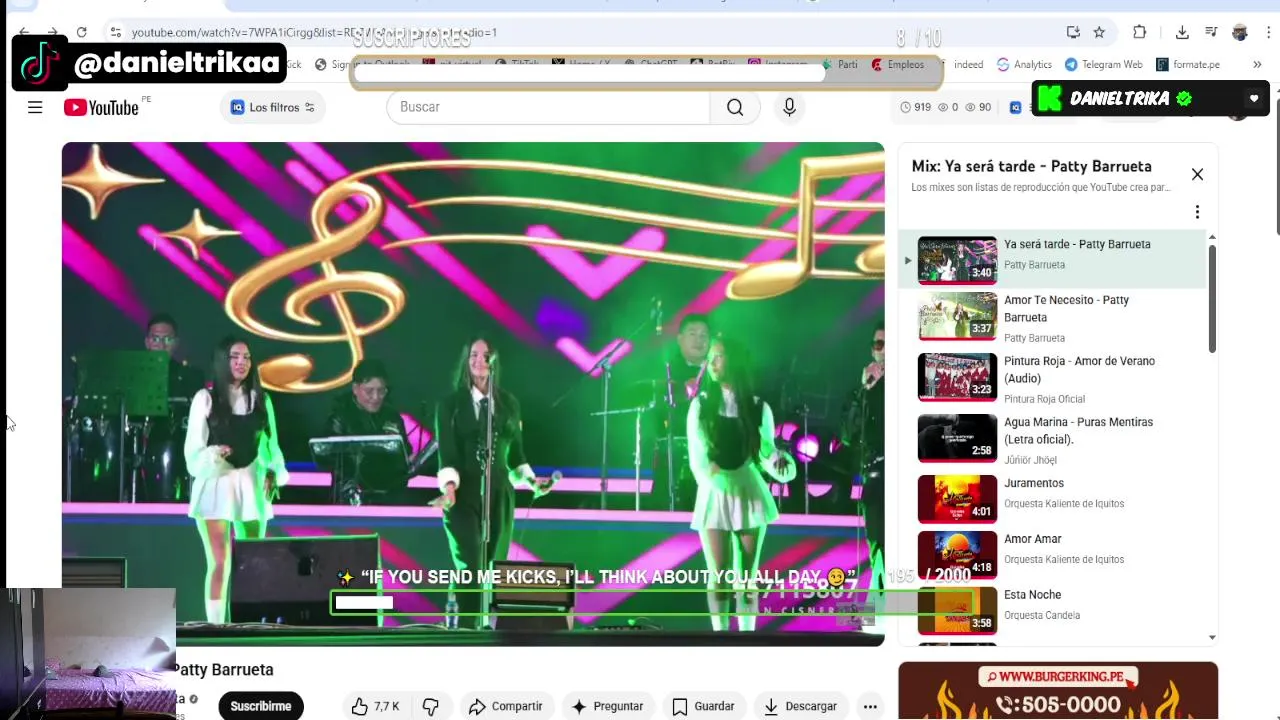This screenshot has height=720, width=1280.
Task: Click the address bar URL
Action: 314,32
